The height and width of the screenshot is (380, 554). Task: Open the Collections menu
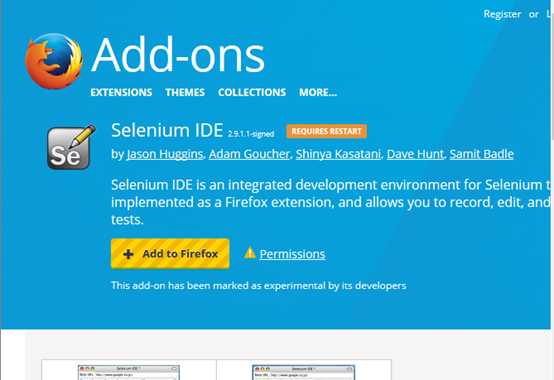[252, 92]
